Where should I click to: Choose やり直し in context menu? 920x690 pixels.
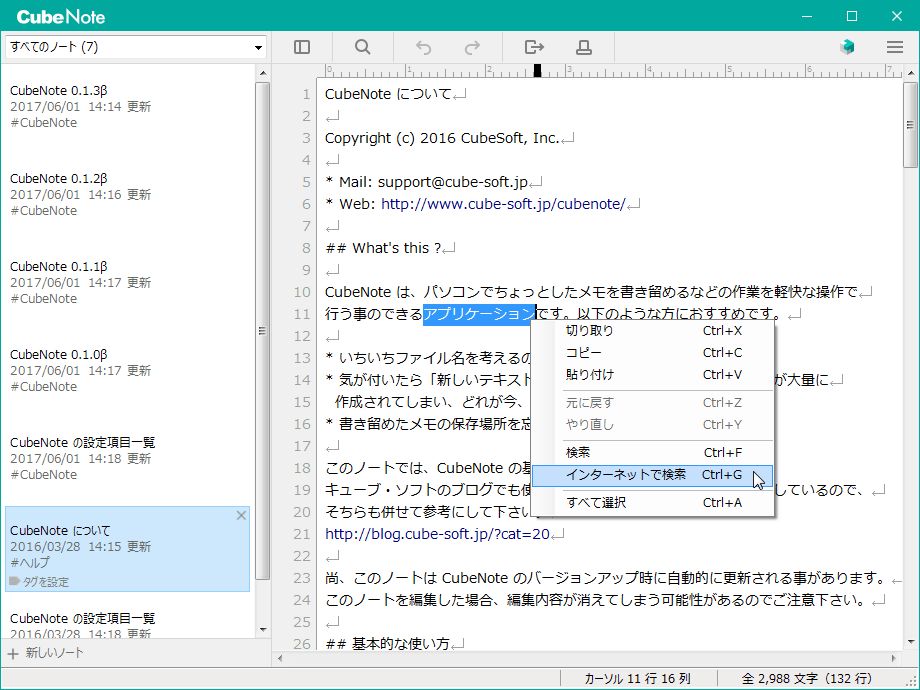pyautogui.click(x=653, y=424)
